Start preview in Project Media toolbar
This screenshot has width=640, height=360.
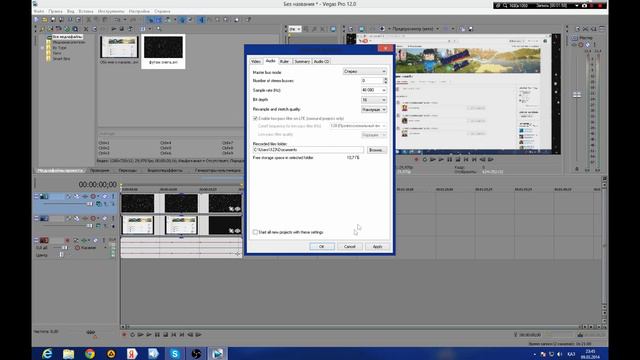114,29
